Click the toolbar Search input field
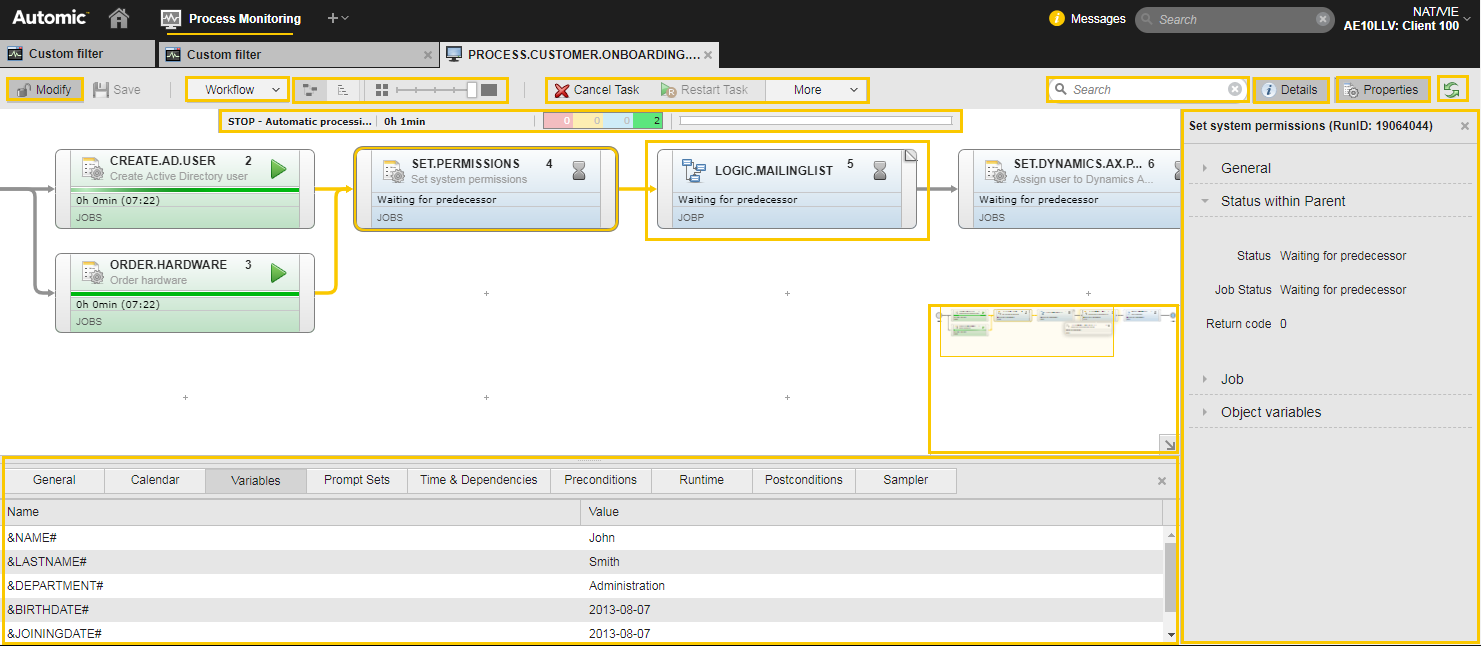Screen dimensions: 1481x646 point(1146,90)
